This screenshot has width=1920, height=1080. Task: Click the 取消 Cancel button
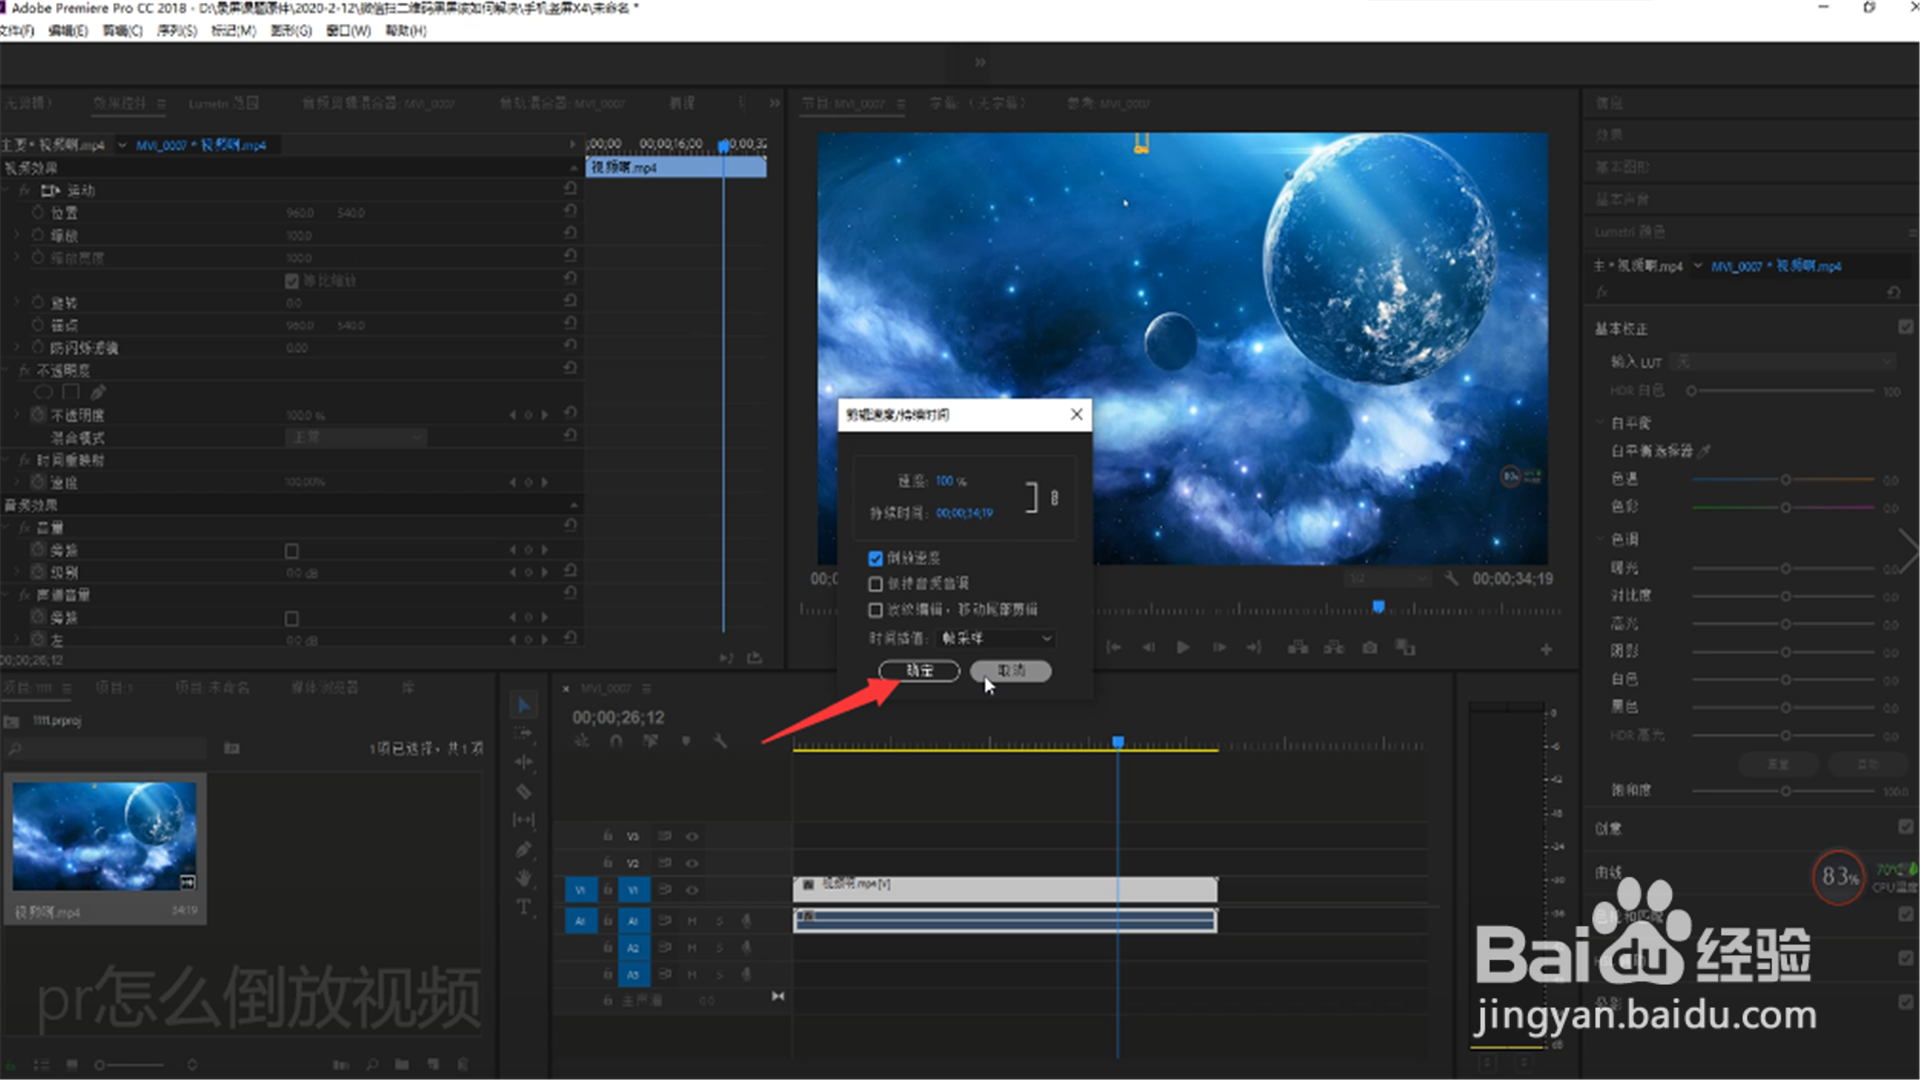point(1011,671)
